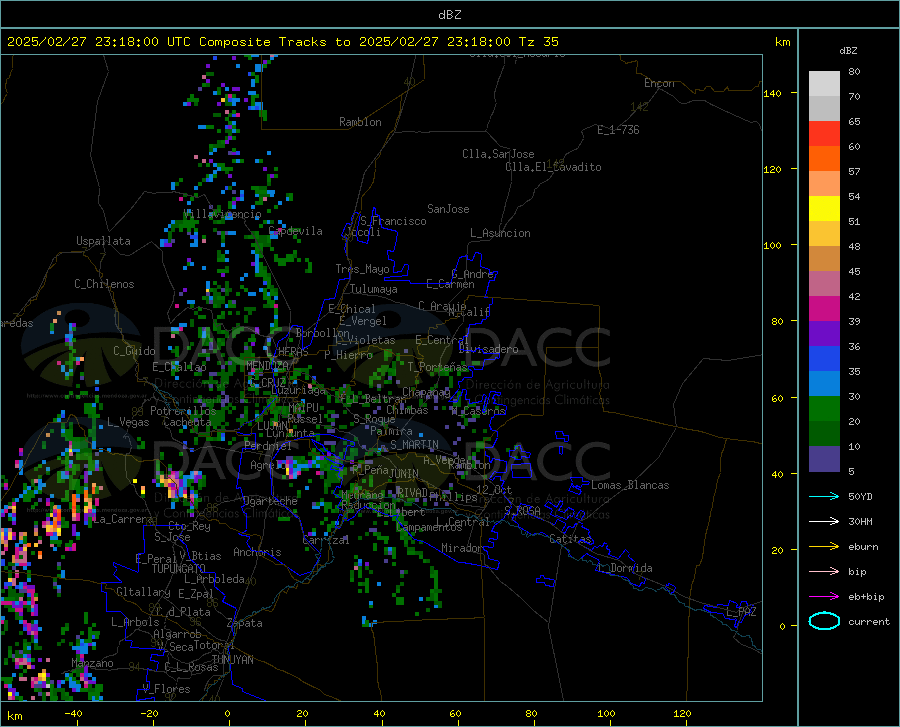Click the pink bip arrow legend icon

point(824,572)
